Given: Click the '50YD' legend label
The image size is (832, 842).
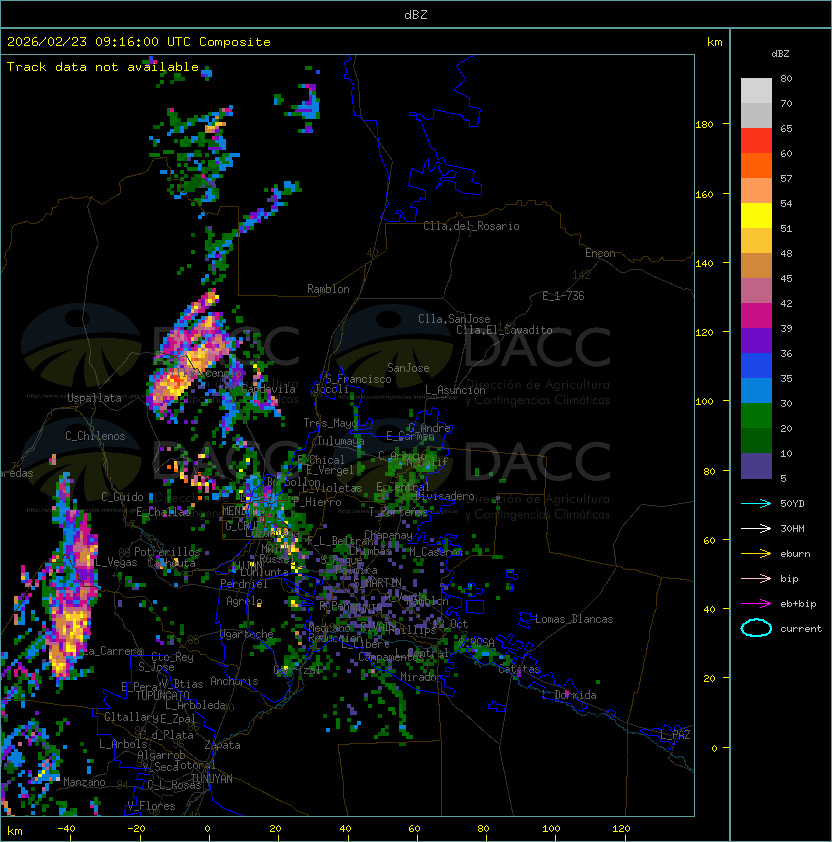Looking at the screenshot, I should tap(792, 503).
